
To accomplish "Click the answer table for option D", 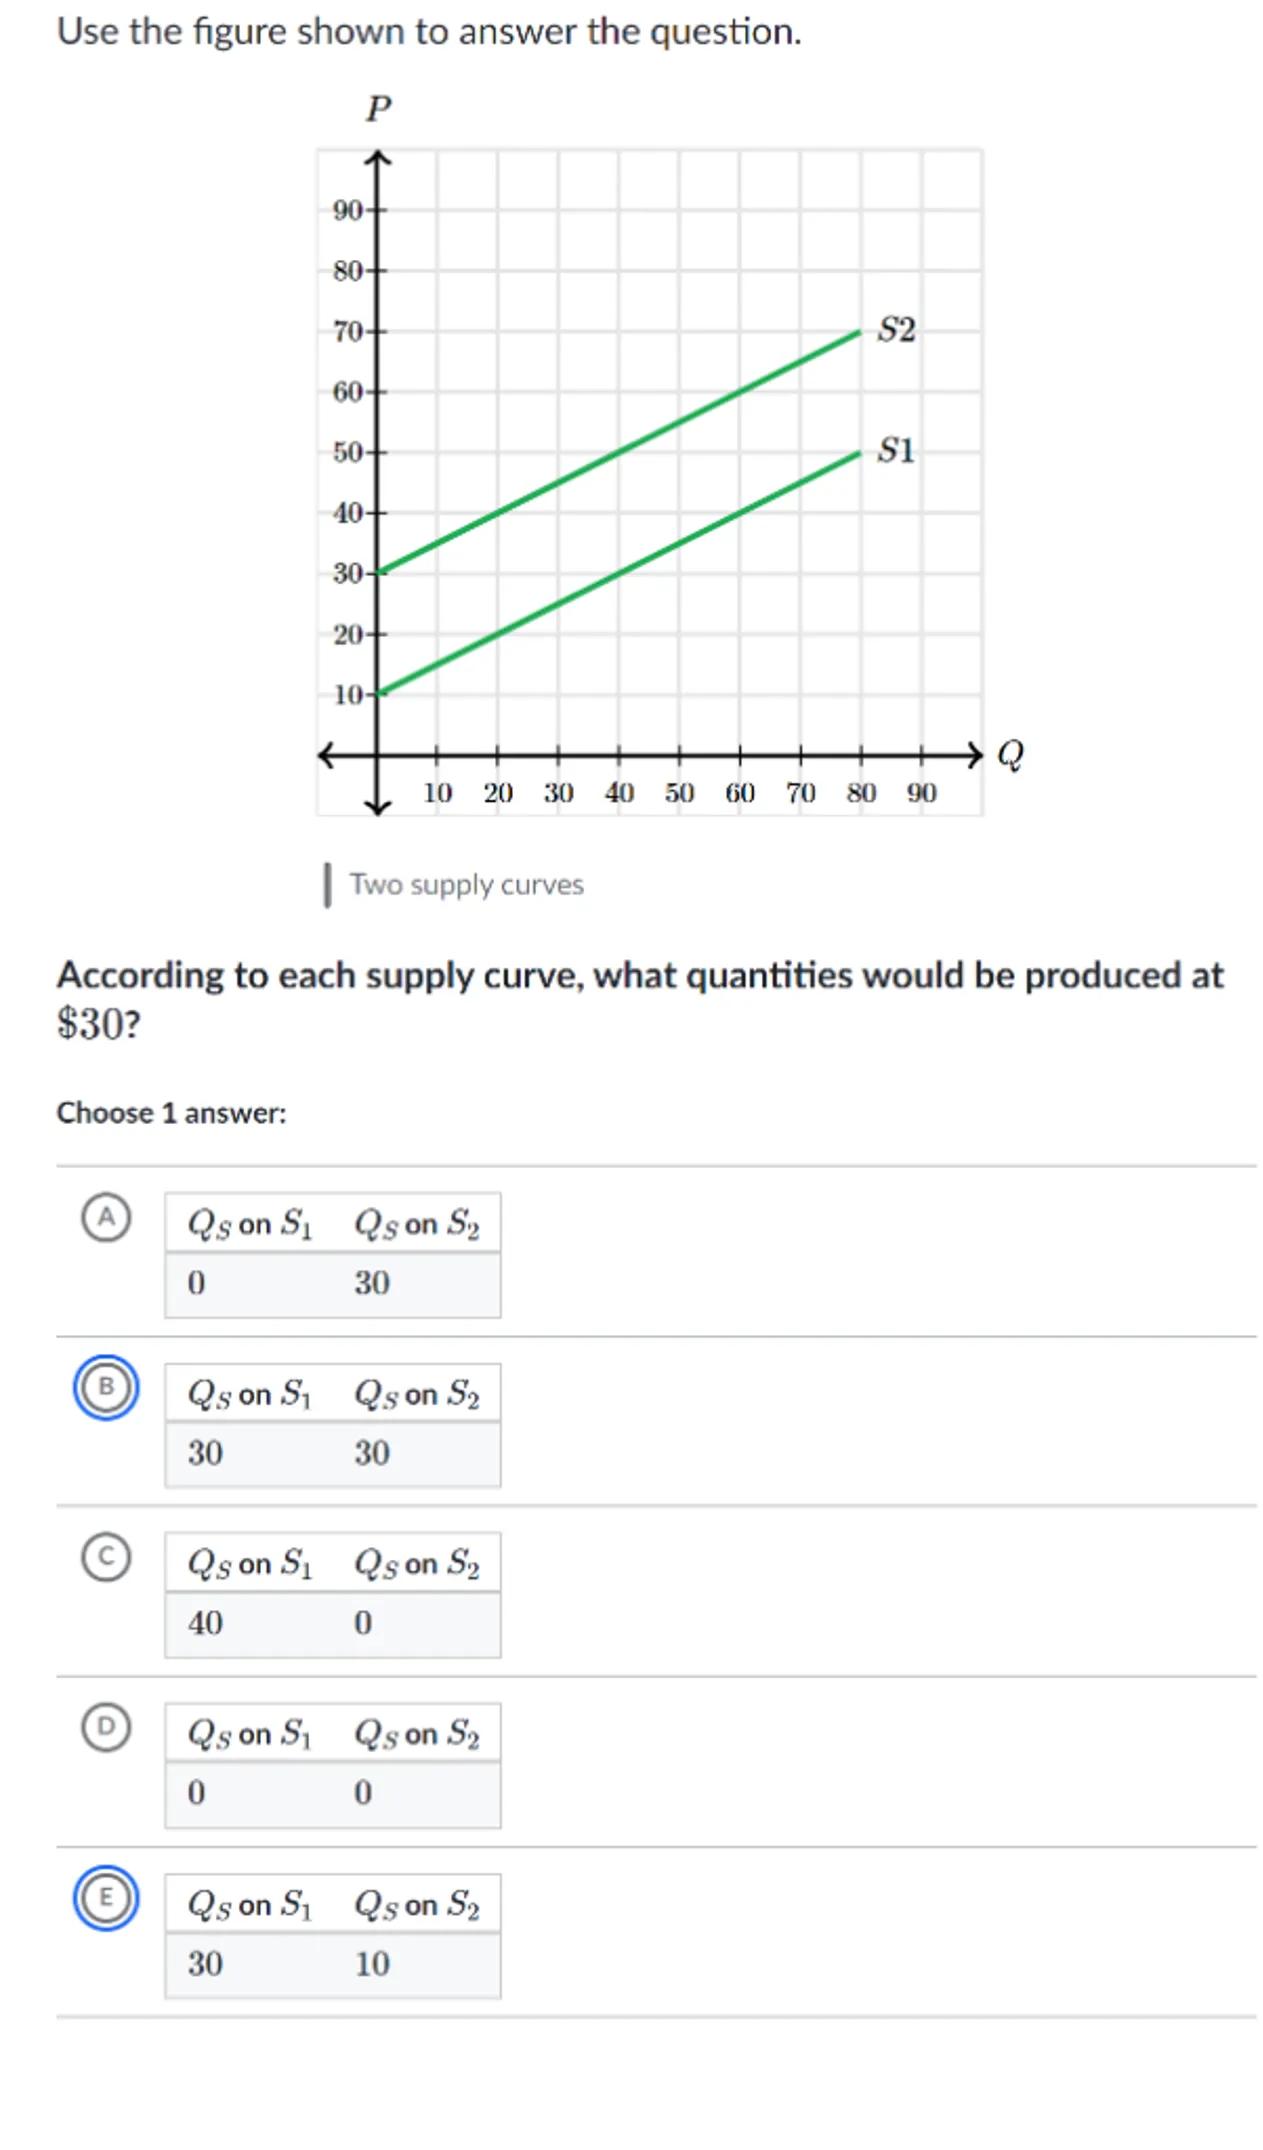I will coord(333,1764).
